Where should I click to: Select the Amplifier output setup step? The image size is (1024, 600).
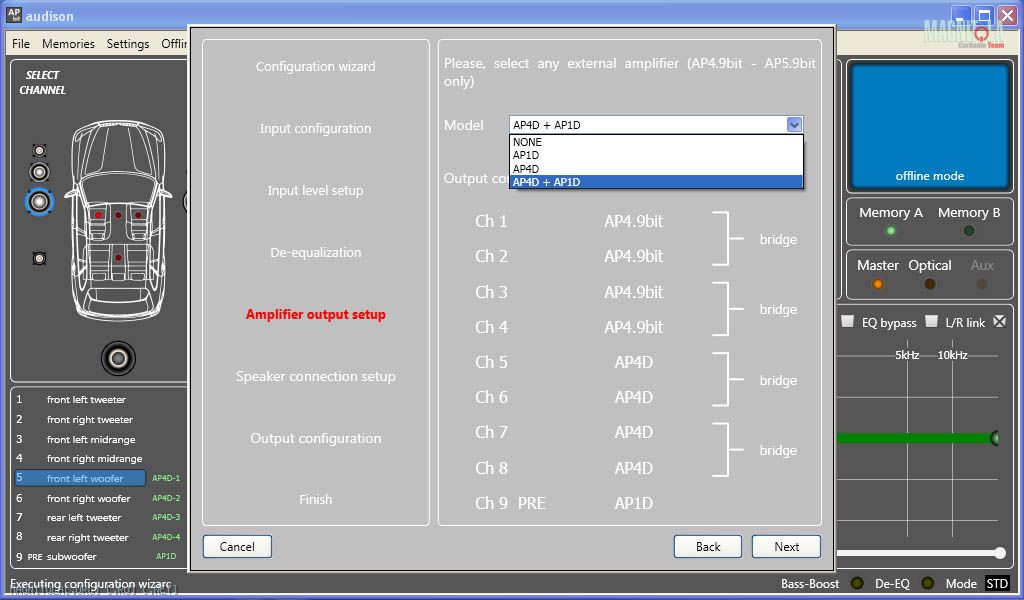click(x=315, y=315)
